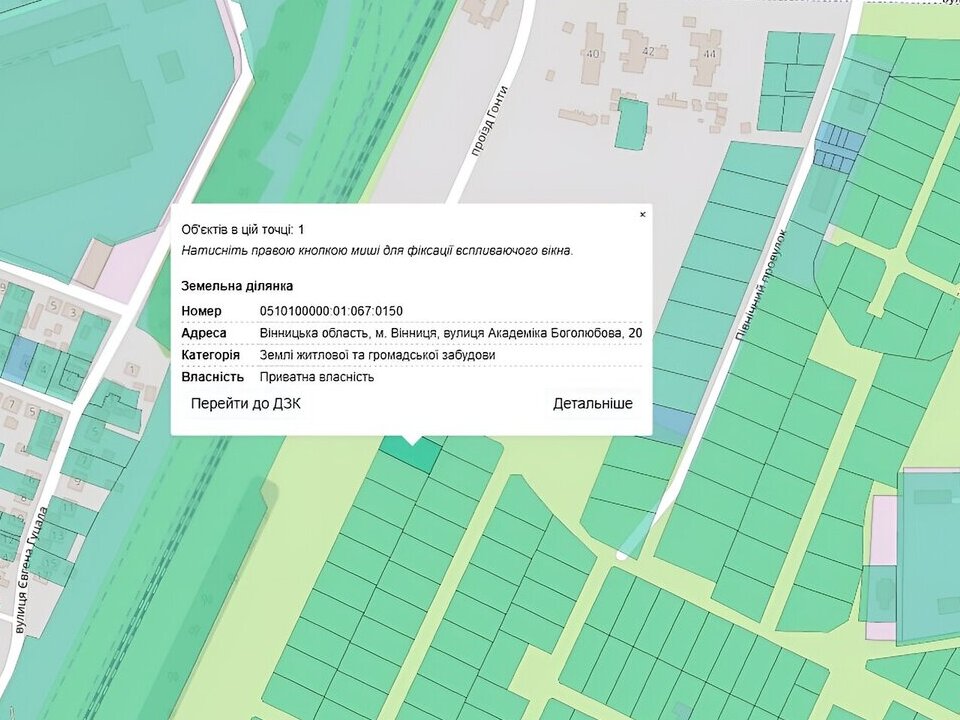This screenshot has width=960, height=720.
Task: Open 'Детальніше' for parcel details
Action: [592, 404]
